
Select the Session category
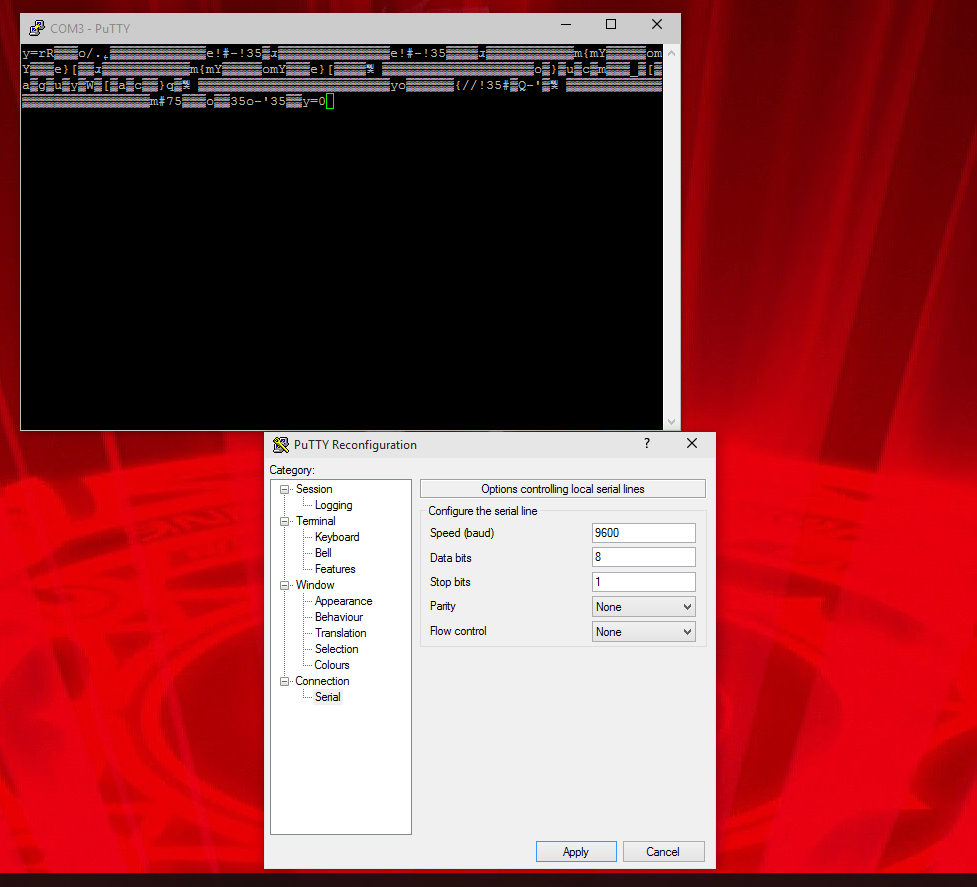click(314, 489)
